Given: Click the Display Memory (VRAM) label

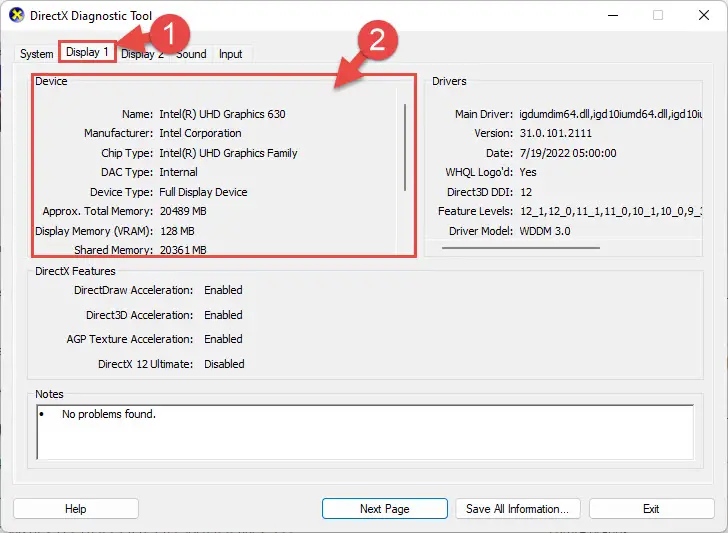Looking at the screenshot, I should pyautogui.click(x=94, y=231).
